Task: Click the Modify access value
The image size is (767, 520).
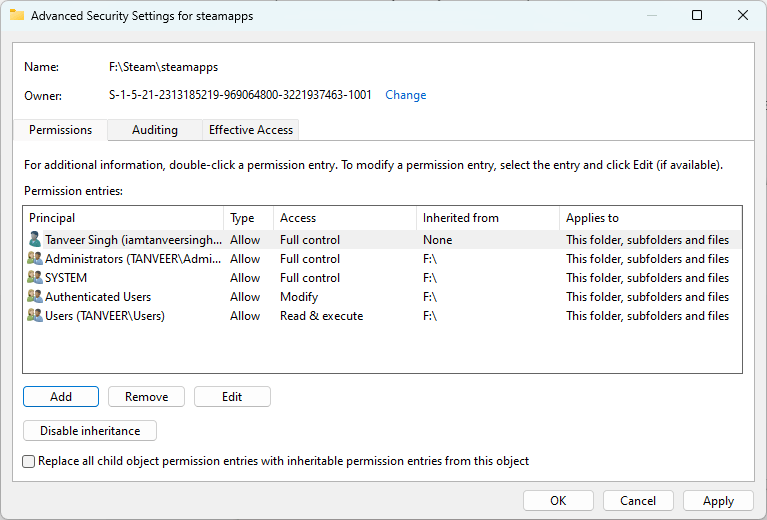Action: (299, 297)
